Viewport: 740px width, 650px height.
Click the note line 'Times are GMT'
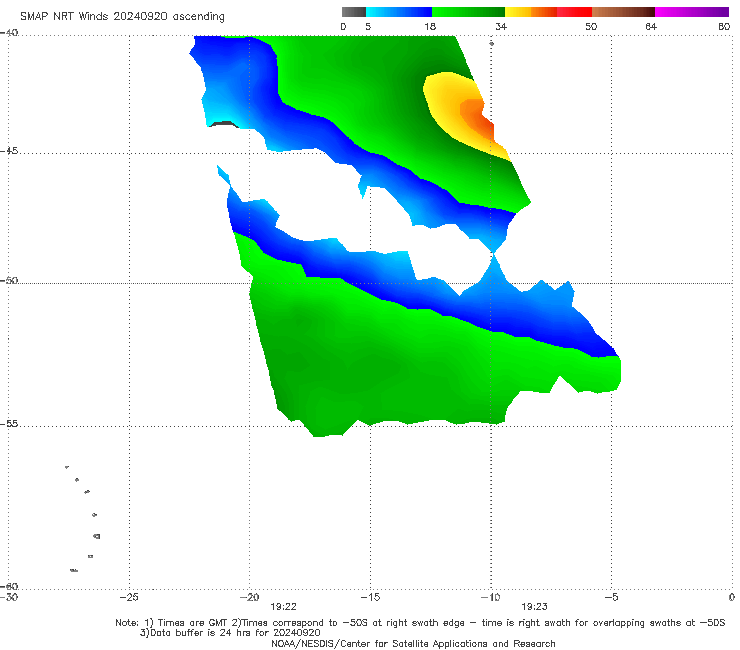[193, 623]
